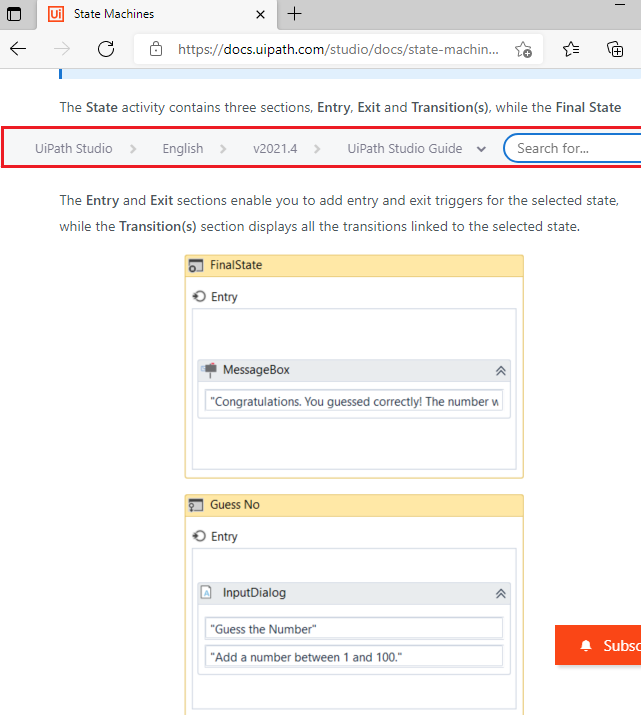Click the FinalState header title

point(236,265)
